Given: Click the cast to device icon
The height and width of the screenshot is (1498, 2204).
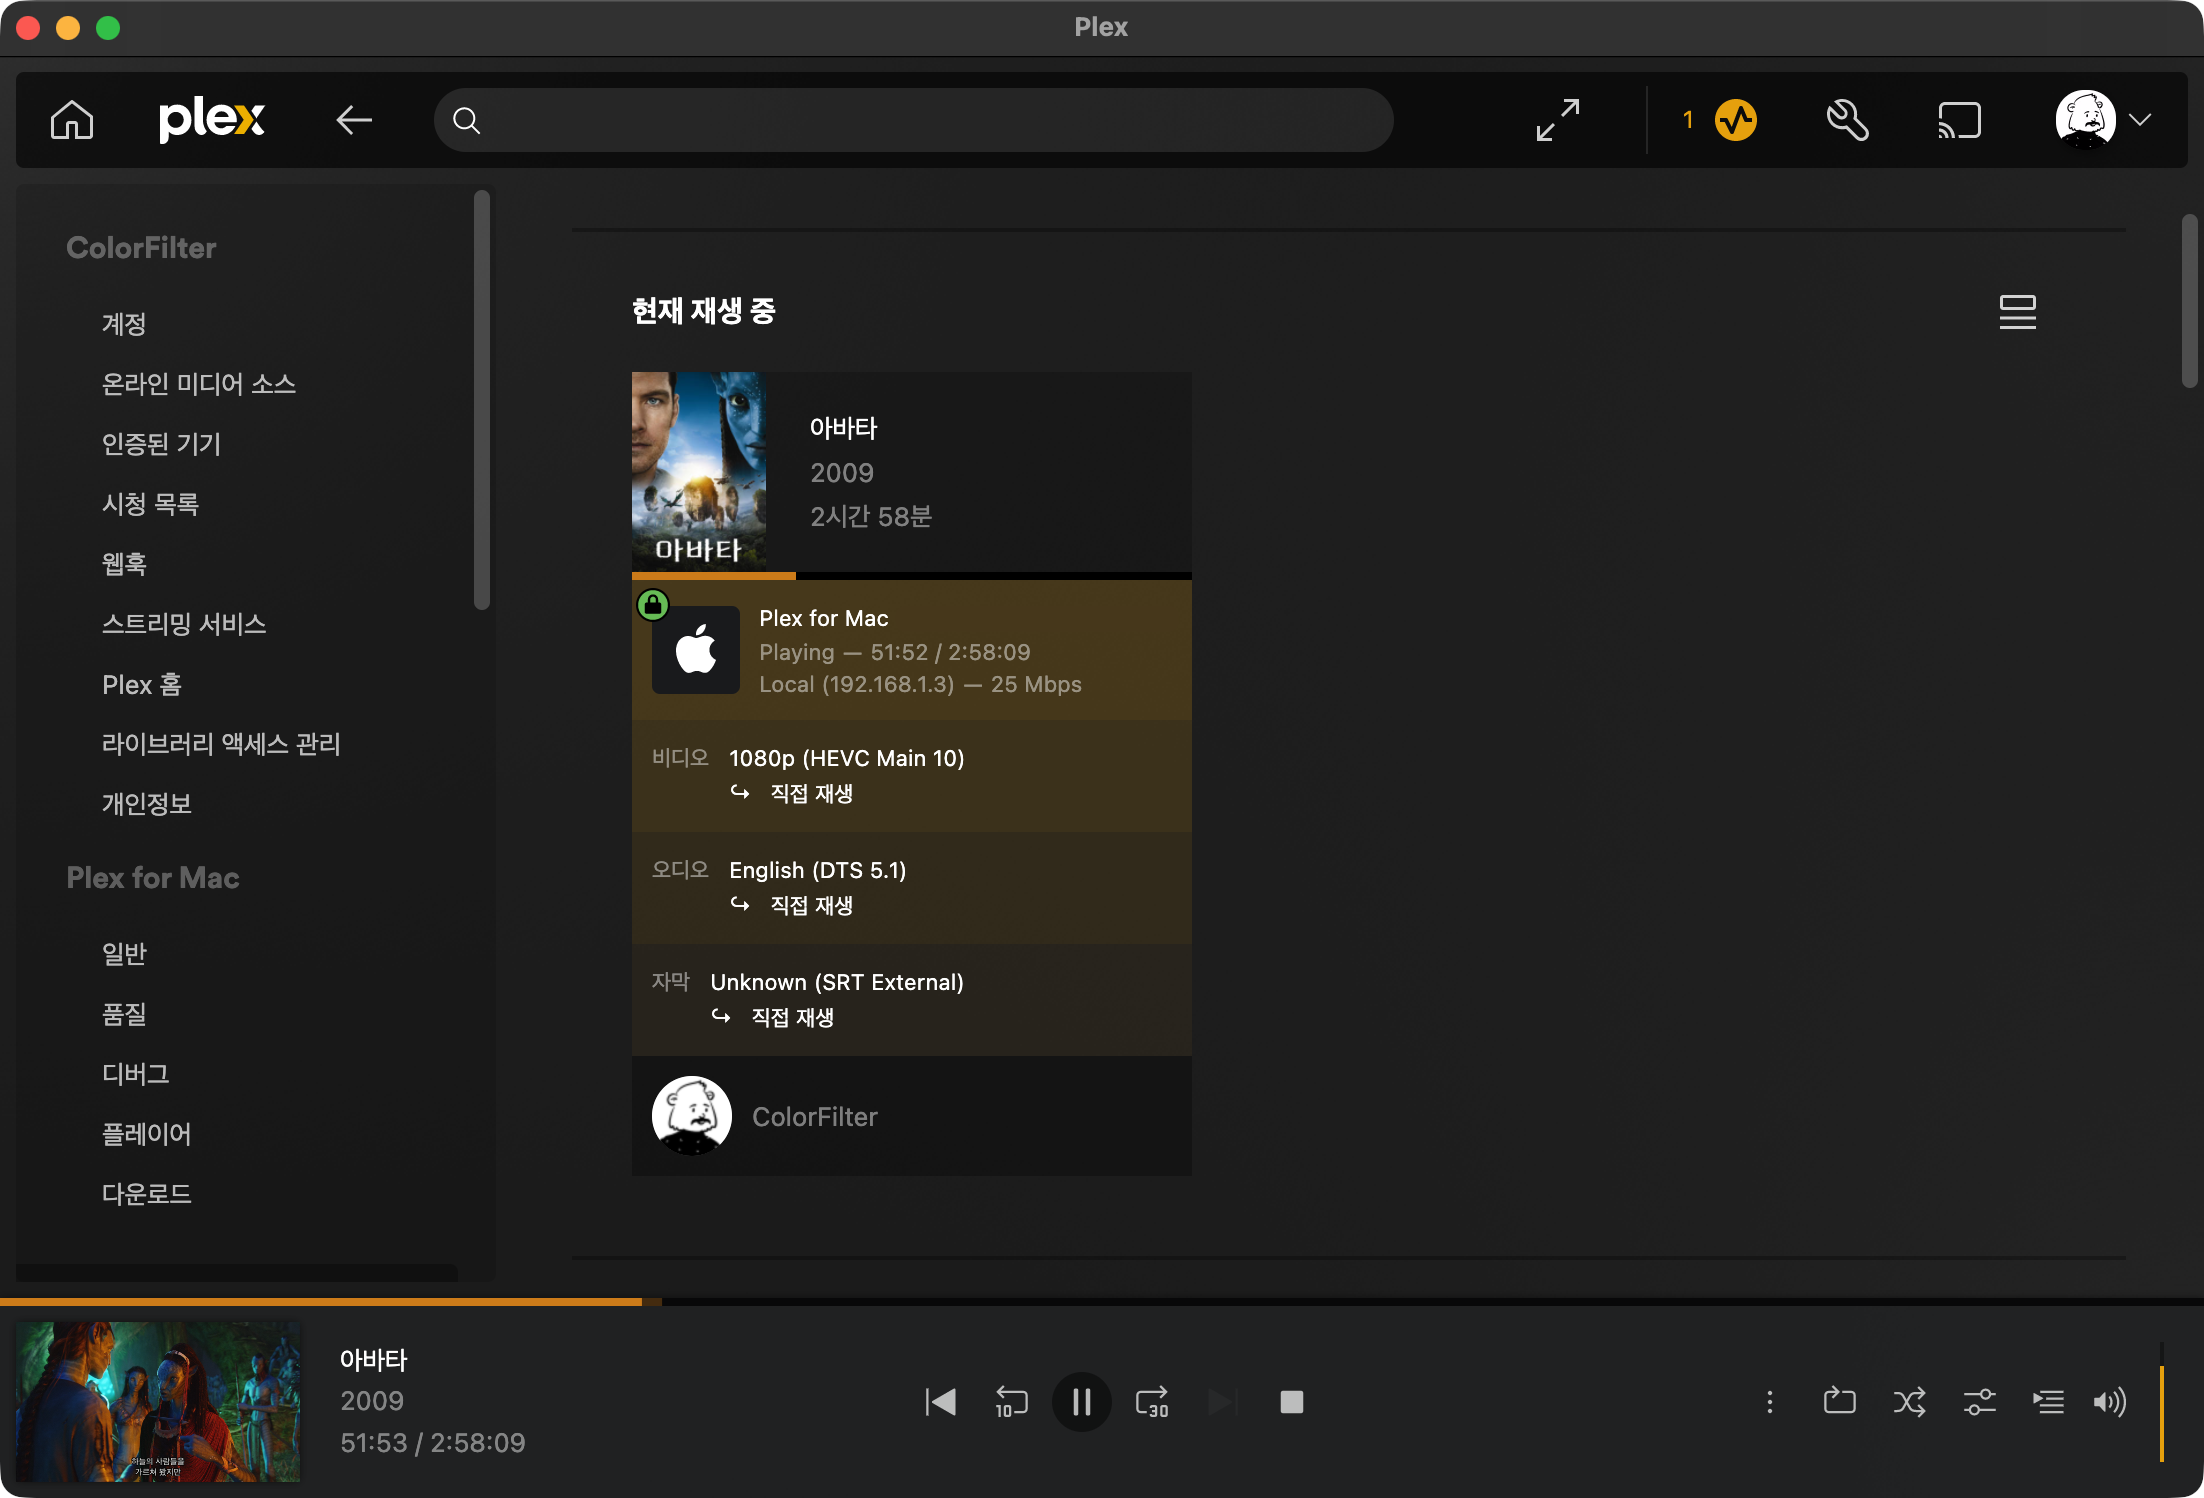Looking at the screenshot, I should click(1959, 120).
